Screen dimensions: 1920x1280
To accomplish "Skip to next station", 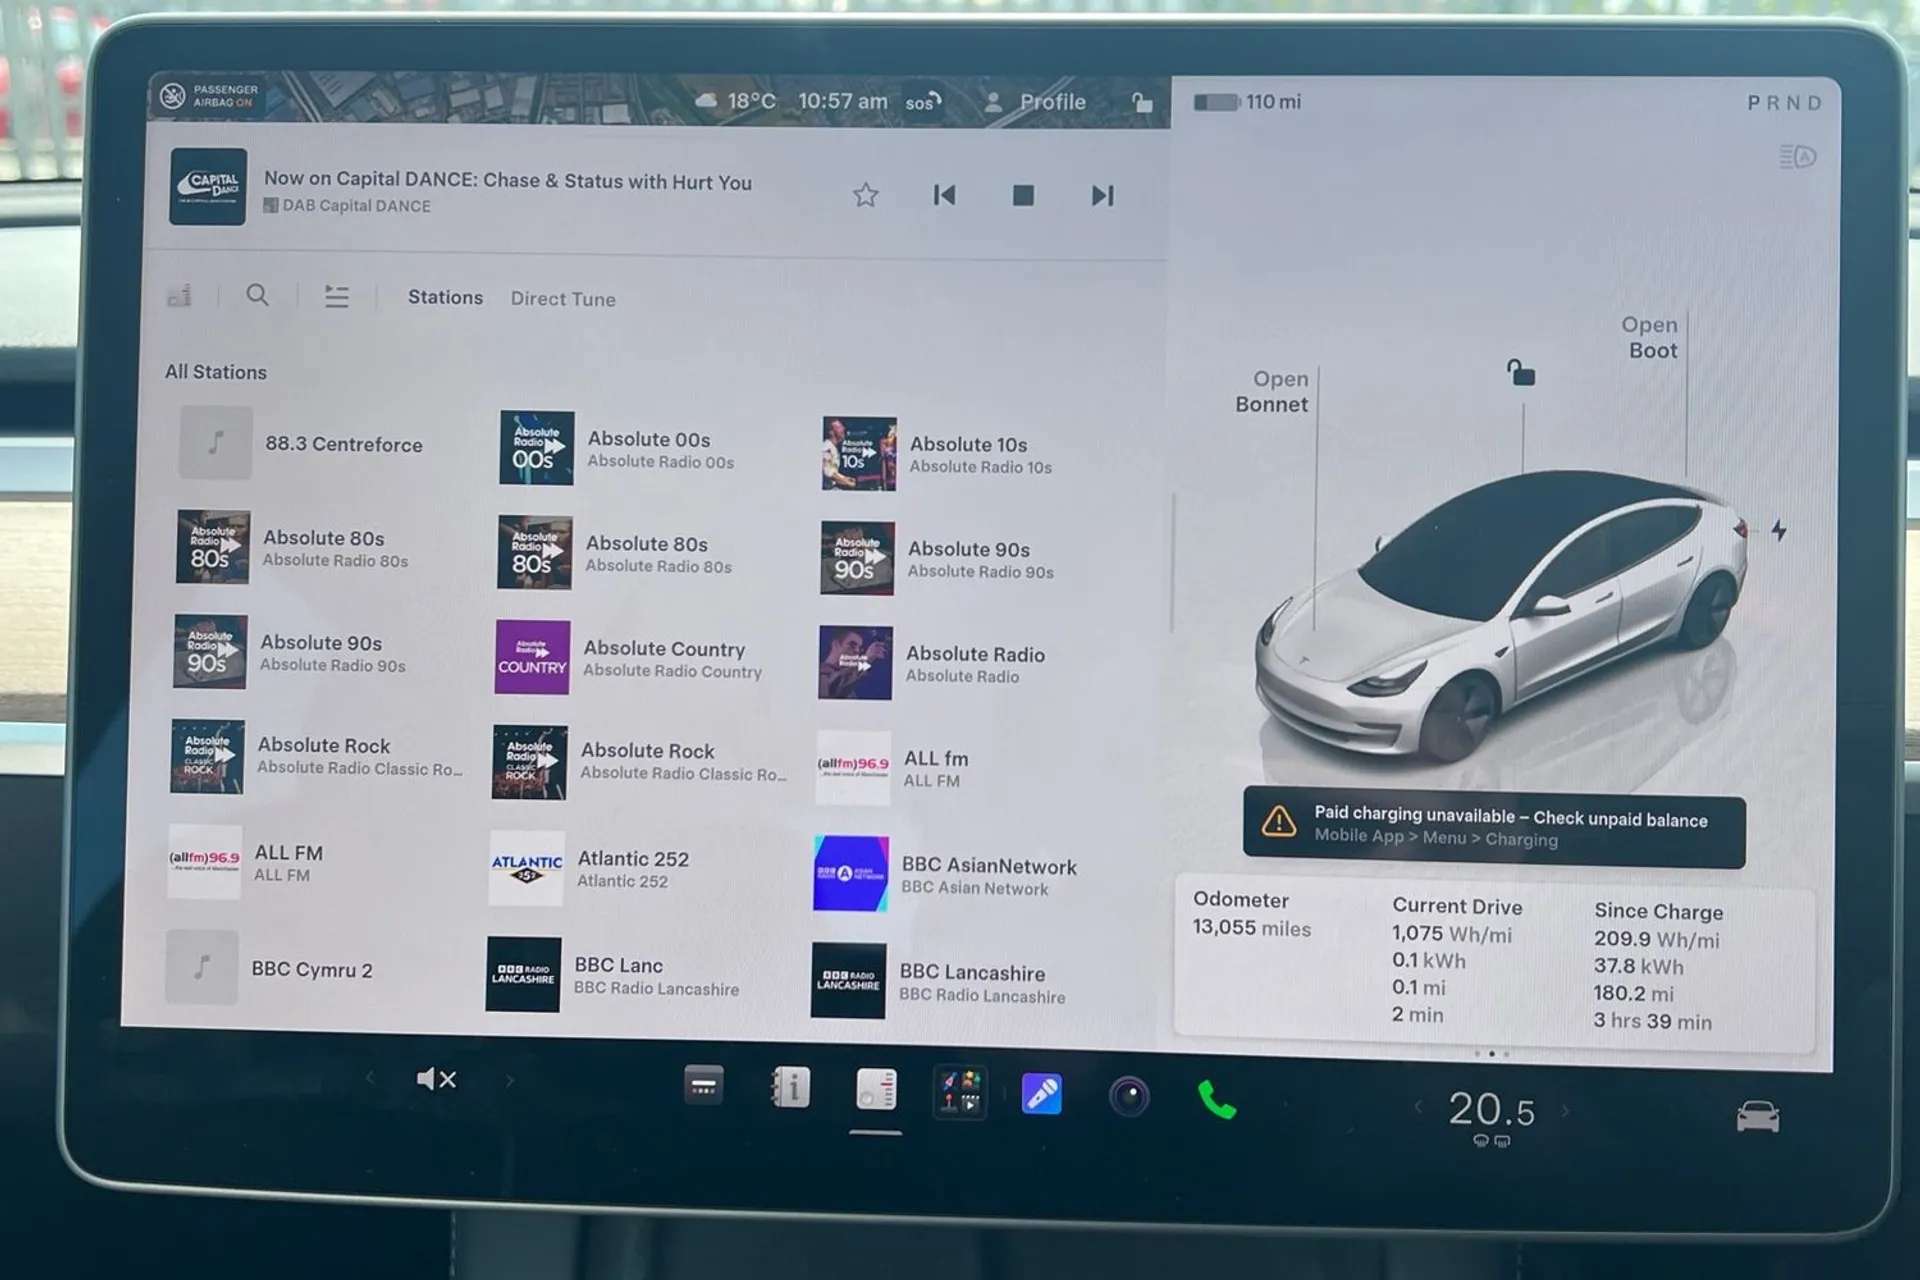I will 1102,196.
